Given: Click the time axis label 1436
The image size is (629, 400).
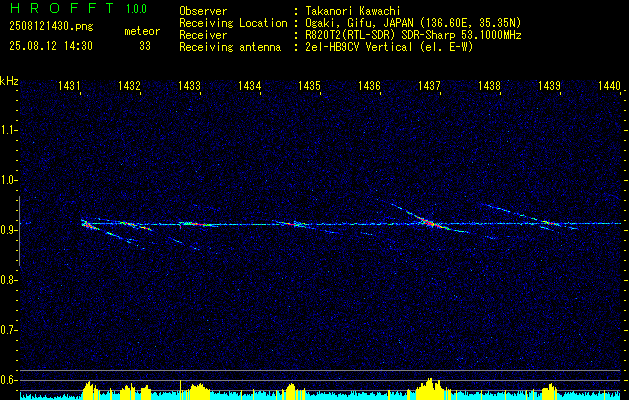Looking at the screenshot, I should point(369,85).
